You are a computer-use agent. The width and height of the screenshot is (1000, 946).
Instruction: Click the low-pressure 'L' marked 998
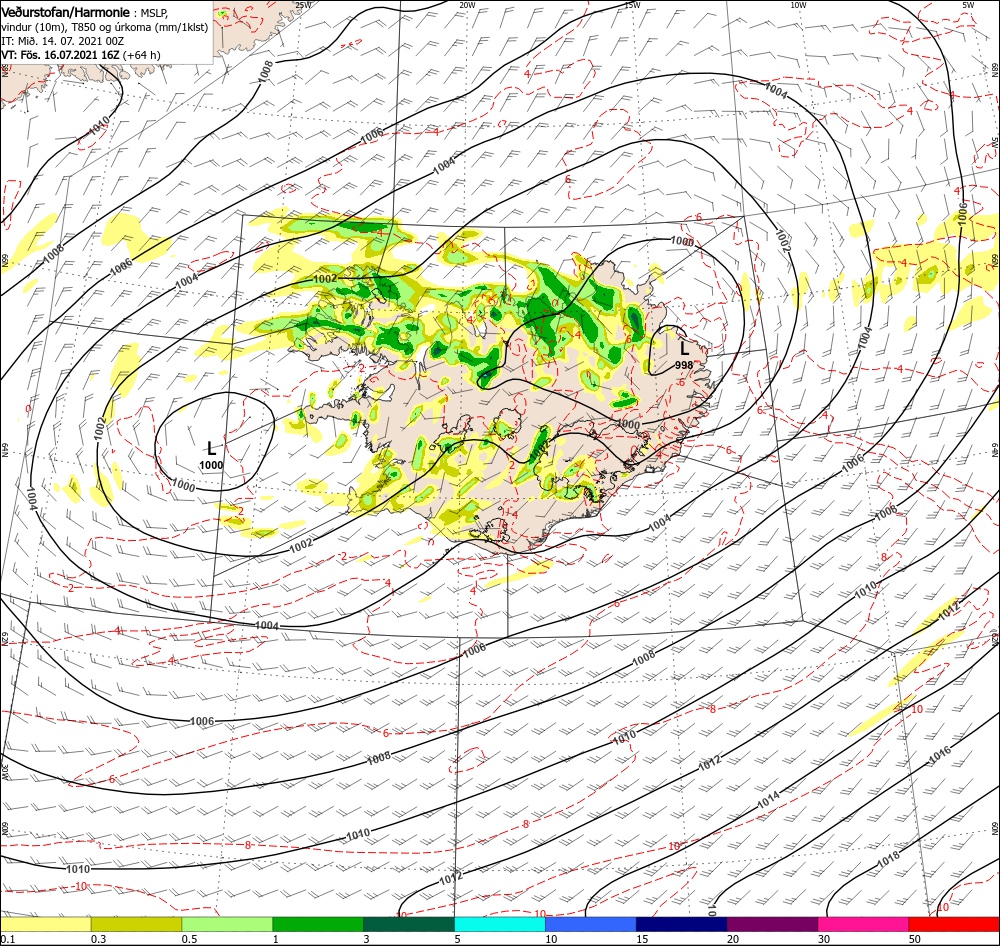(x=684, y=349)
